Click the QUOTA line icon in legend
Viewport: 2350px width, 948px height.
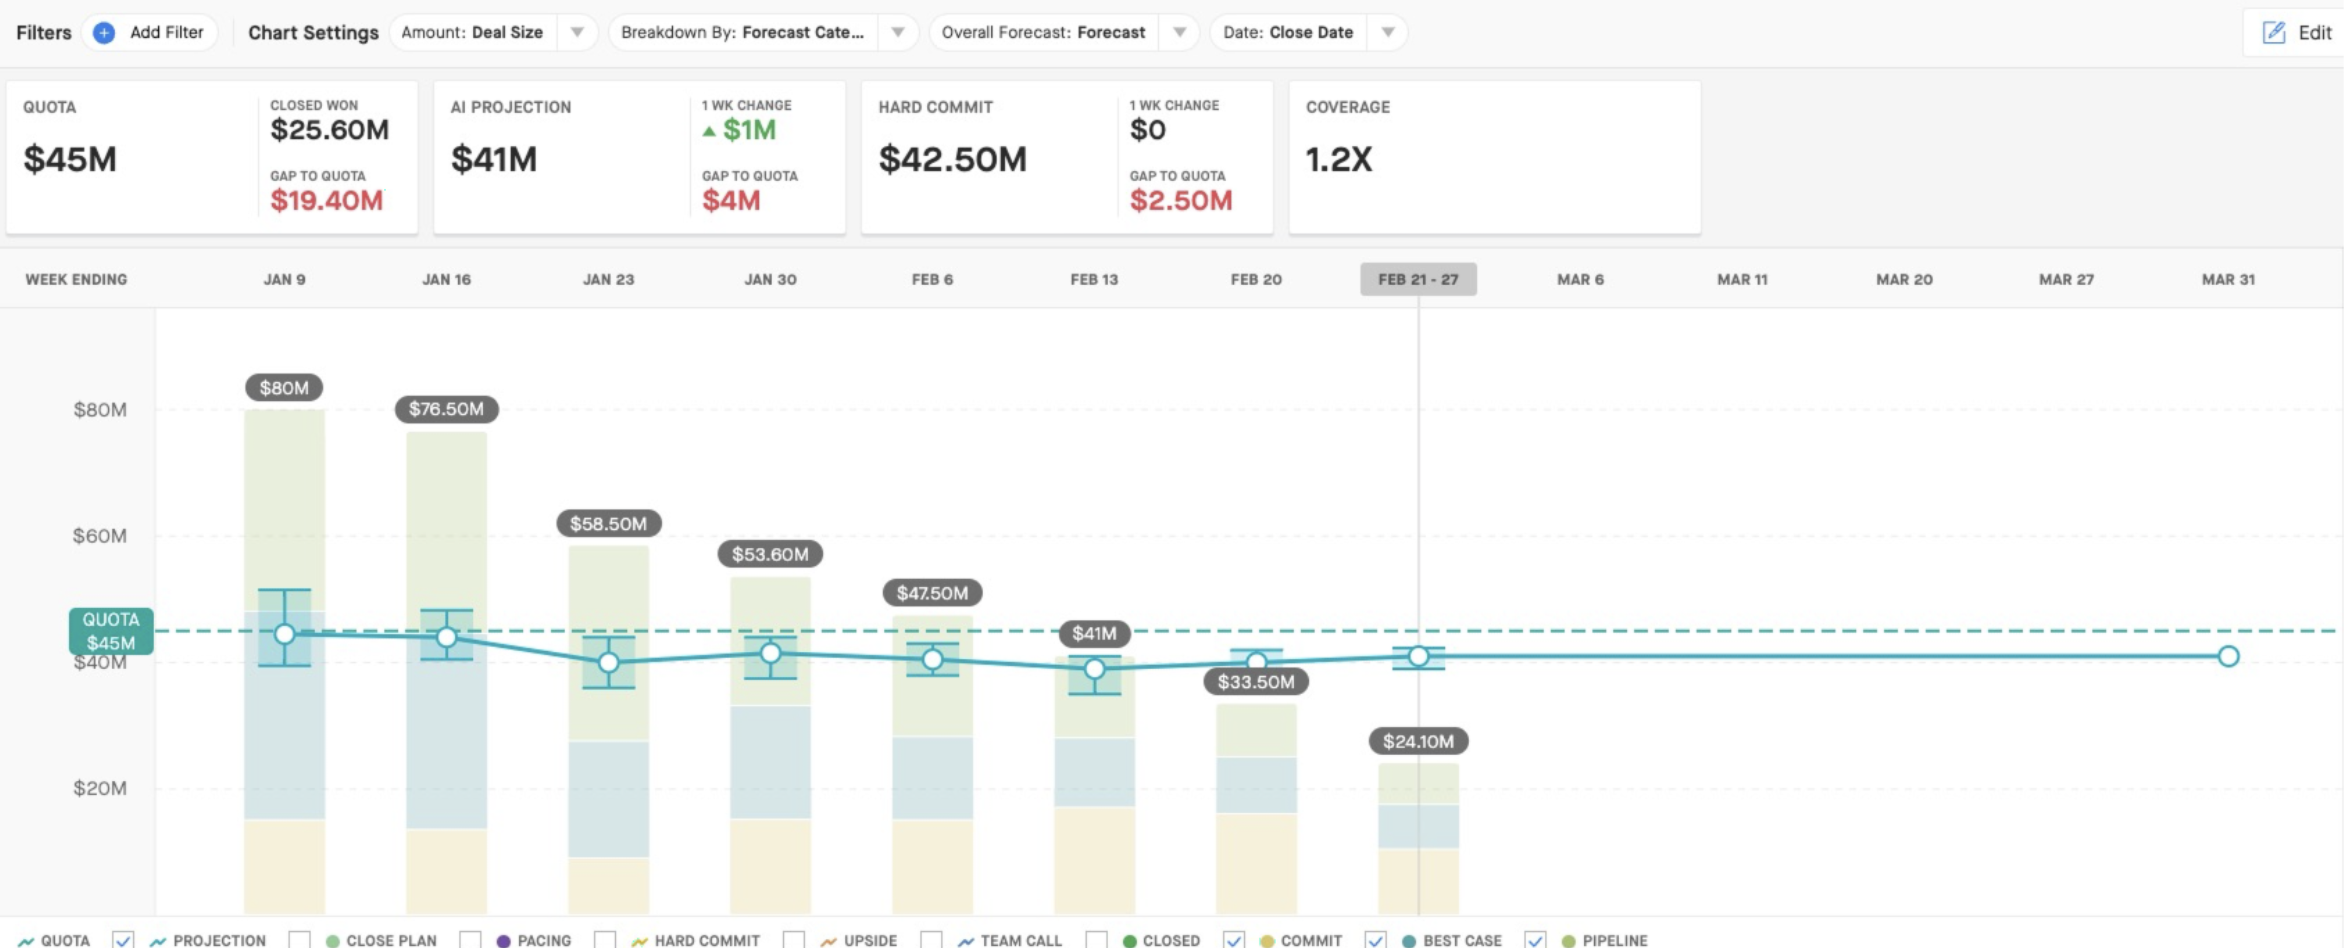(26, 941)
